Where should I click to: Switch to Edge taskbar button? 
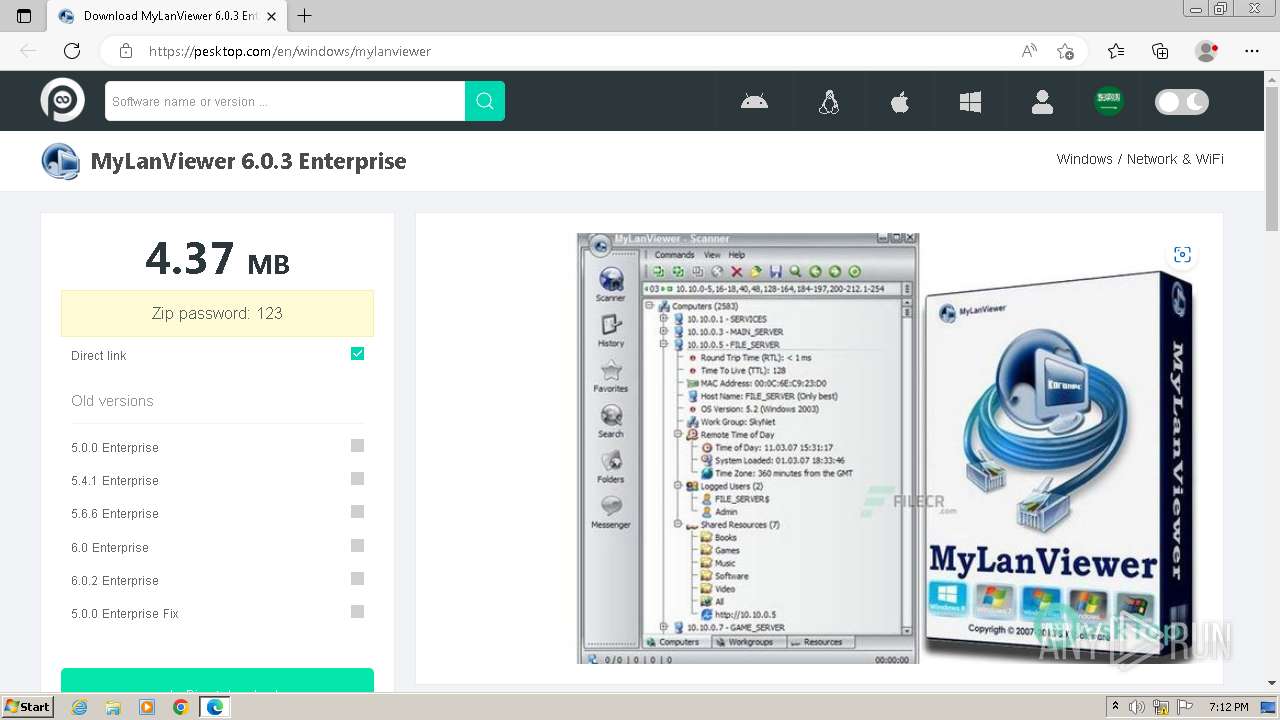pyautogui.click(x=214, y=707)
